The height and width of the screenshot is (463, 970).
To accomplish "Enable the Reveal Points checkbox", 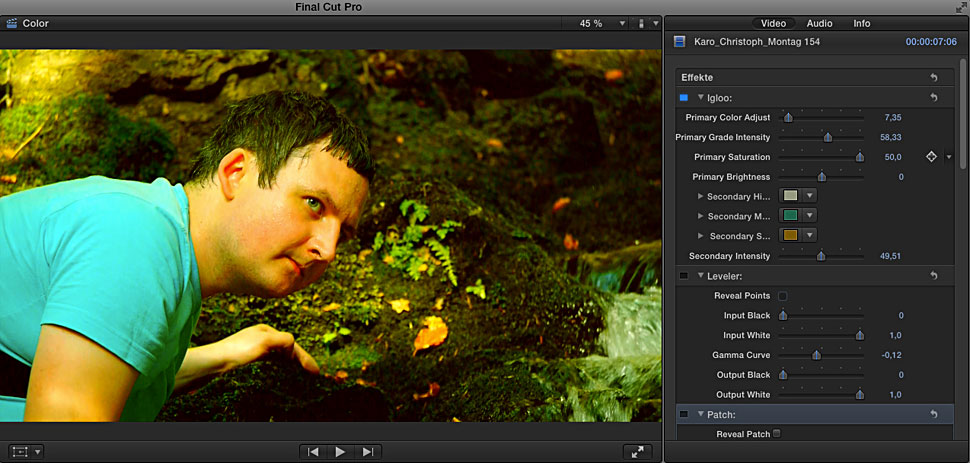I will coord(783,296).
